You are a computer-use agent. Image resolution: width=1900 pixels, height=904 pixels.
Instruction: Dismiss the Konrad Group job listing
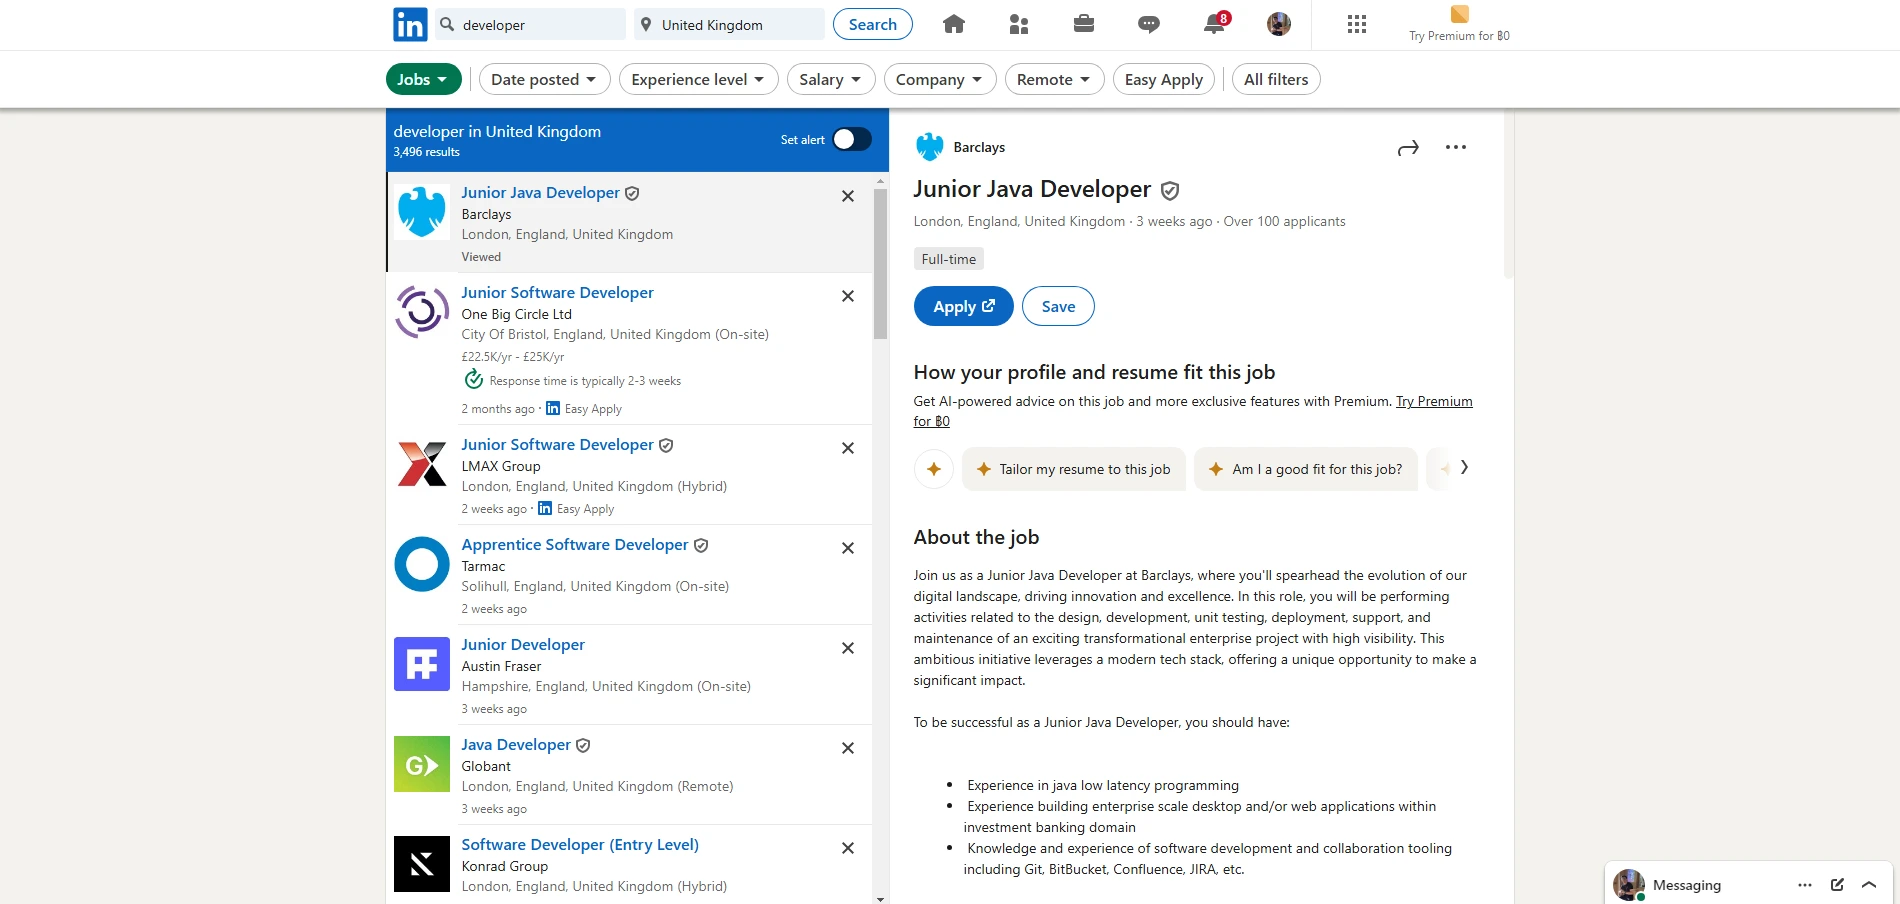coord(848,848)
